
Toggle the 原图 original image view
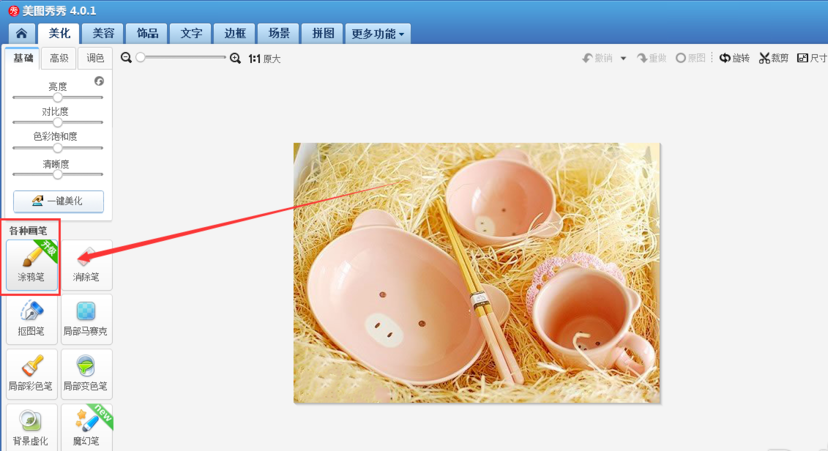coord(691,58)
